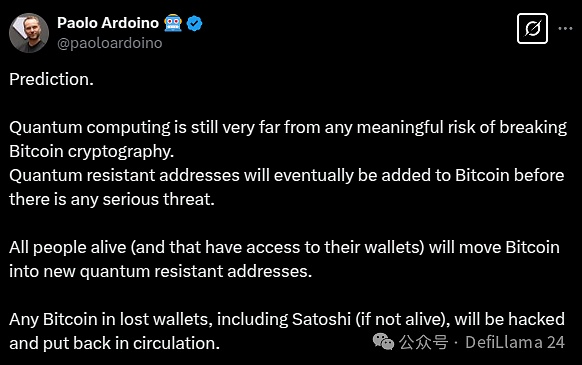Click the line starting All people alive
Image resolution: width=582 pixels, height=365 pixels.
pyautogui.click(x=284, y=247)
